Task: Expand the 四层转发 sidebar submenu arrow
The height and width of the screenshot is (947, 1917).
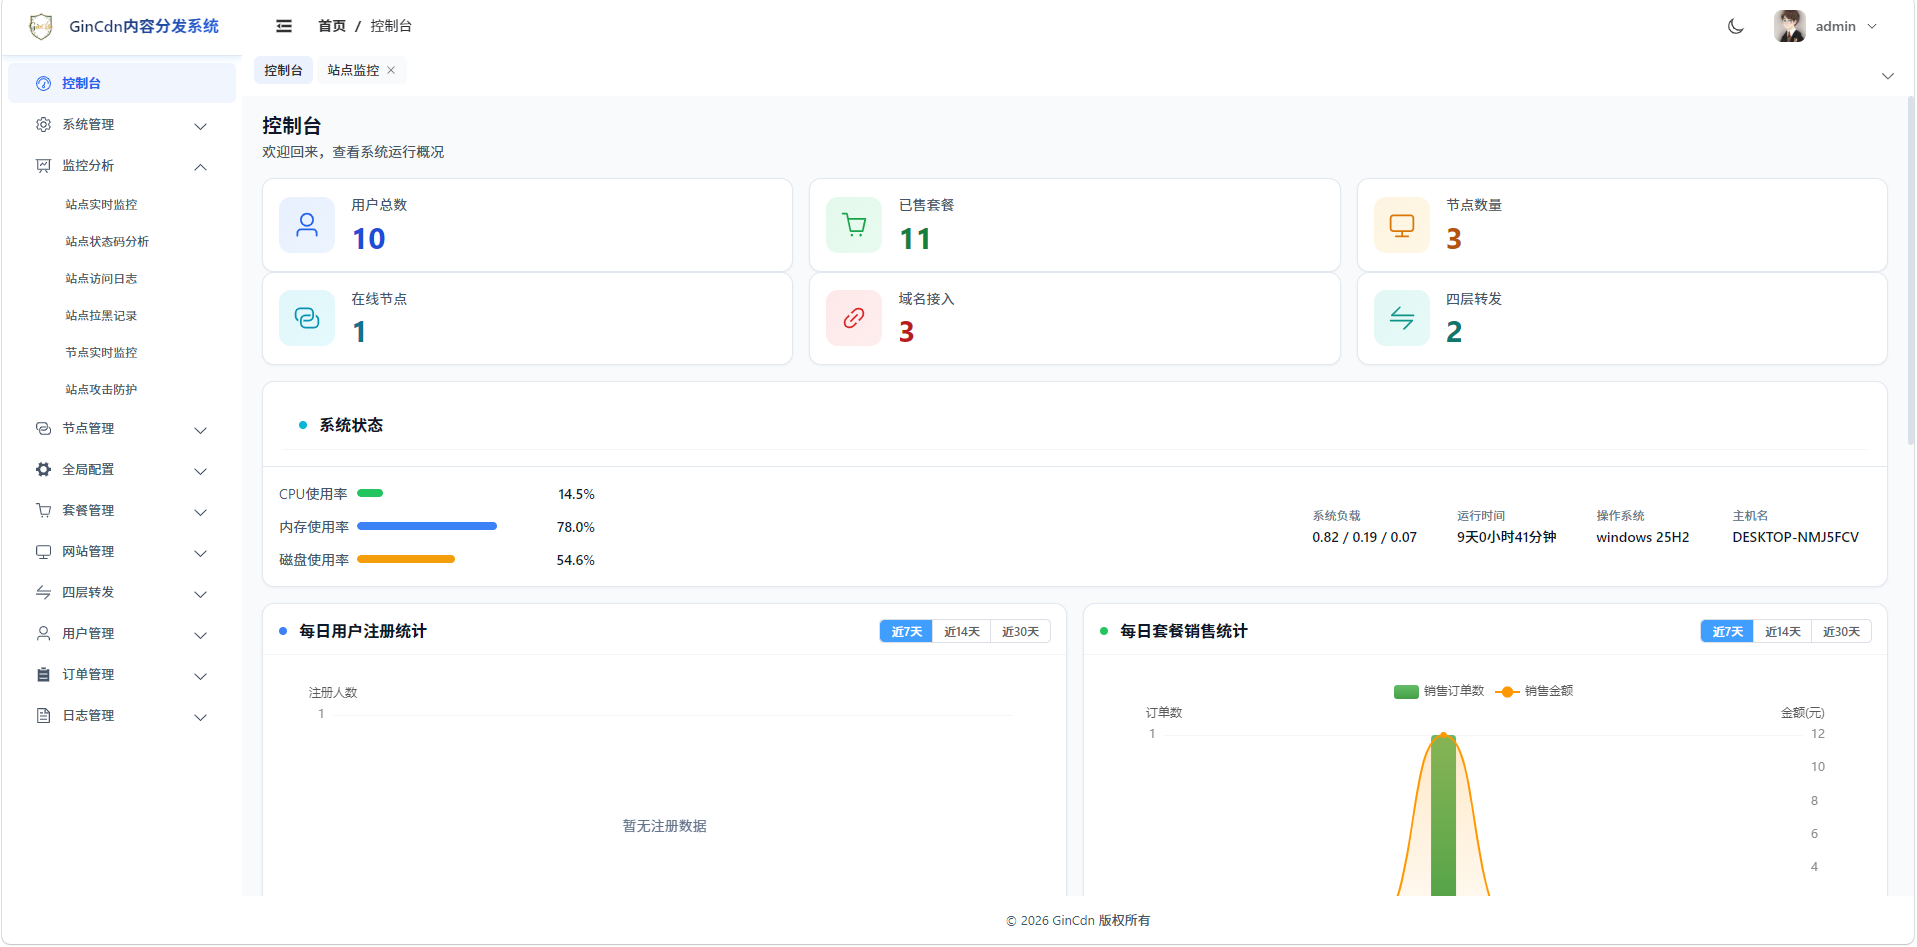Action: point(200,594)
